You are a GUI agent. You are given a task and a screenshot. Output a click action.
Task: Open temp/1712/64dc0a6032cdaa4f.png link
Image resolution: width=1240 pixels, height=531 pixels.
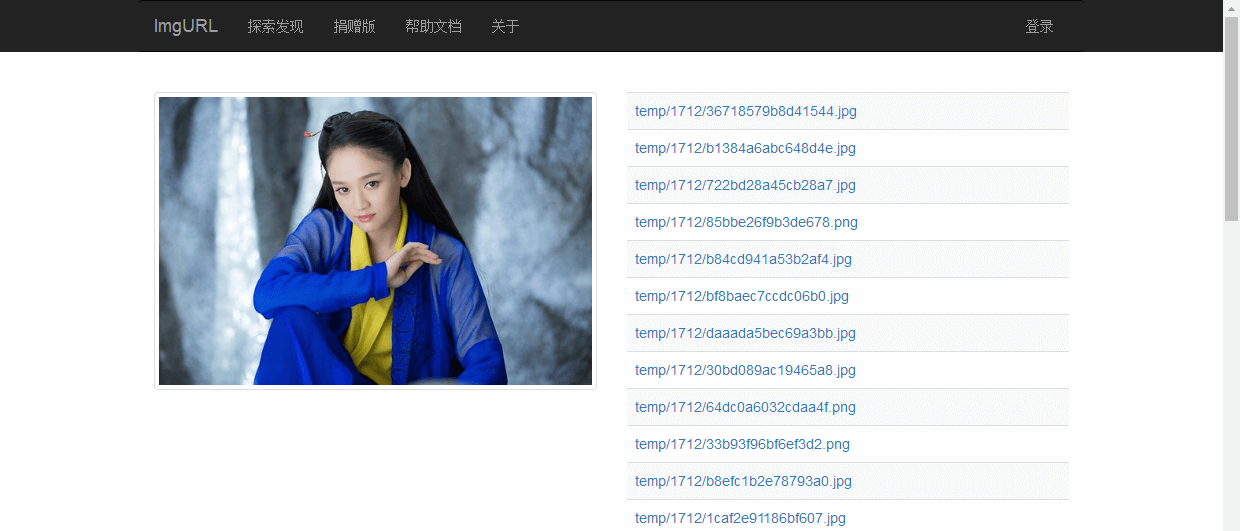pos(745,407)
